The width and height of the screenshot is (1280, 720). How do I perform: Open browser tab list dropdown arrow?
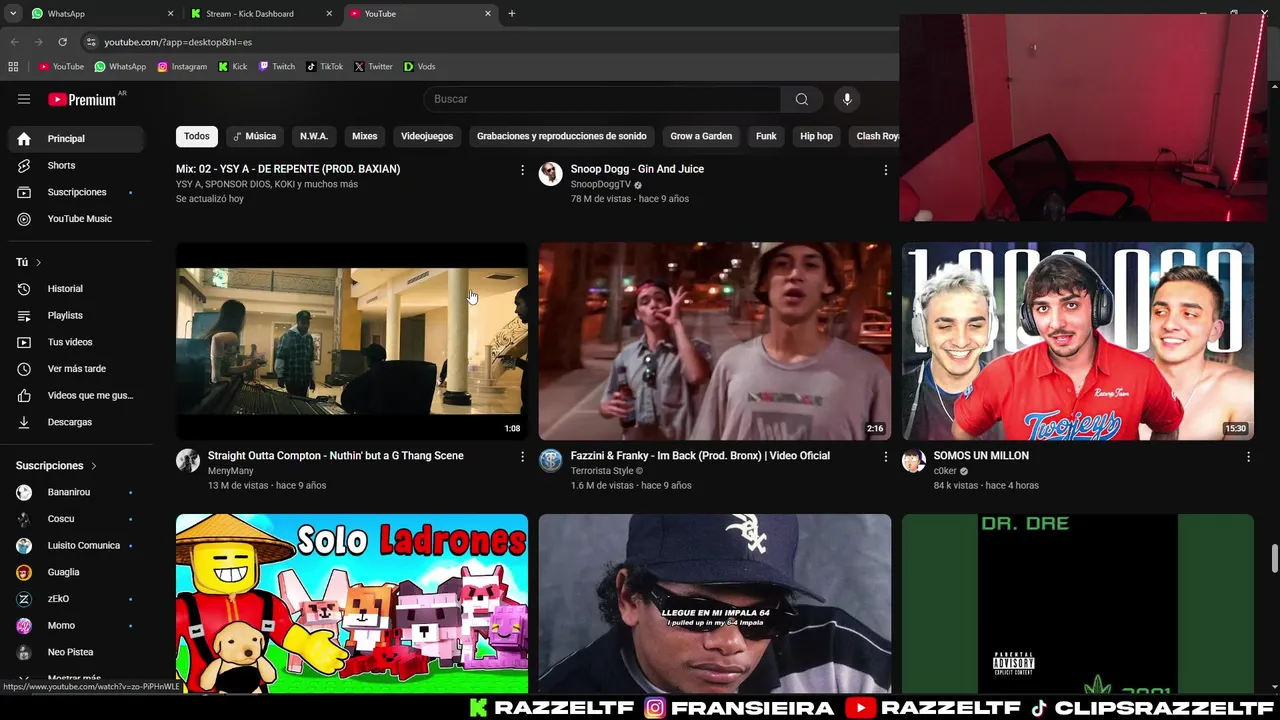pyautogui.click(x=13, y=14)
